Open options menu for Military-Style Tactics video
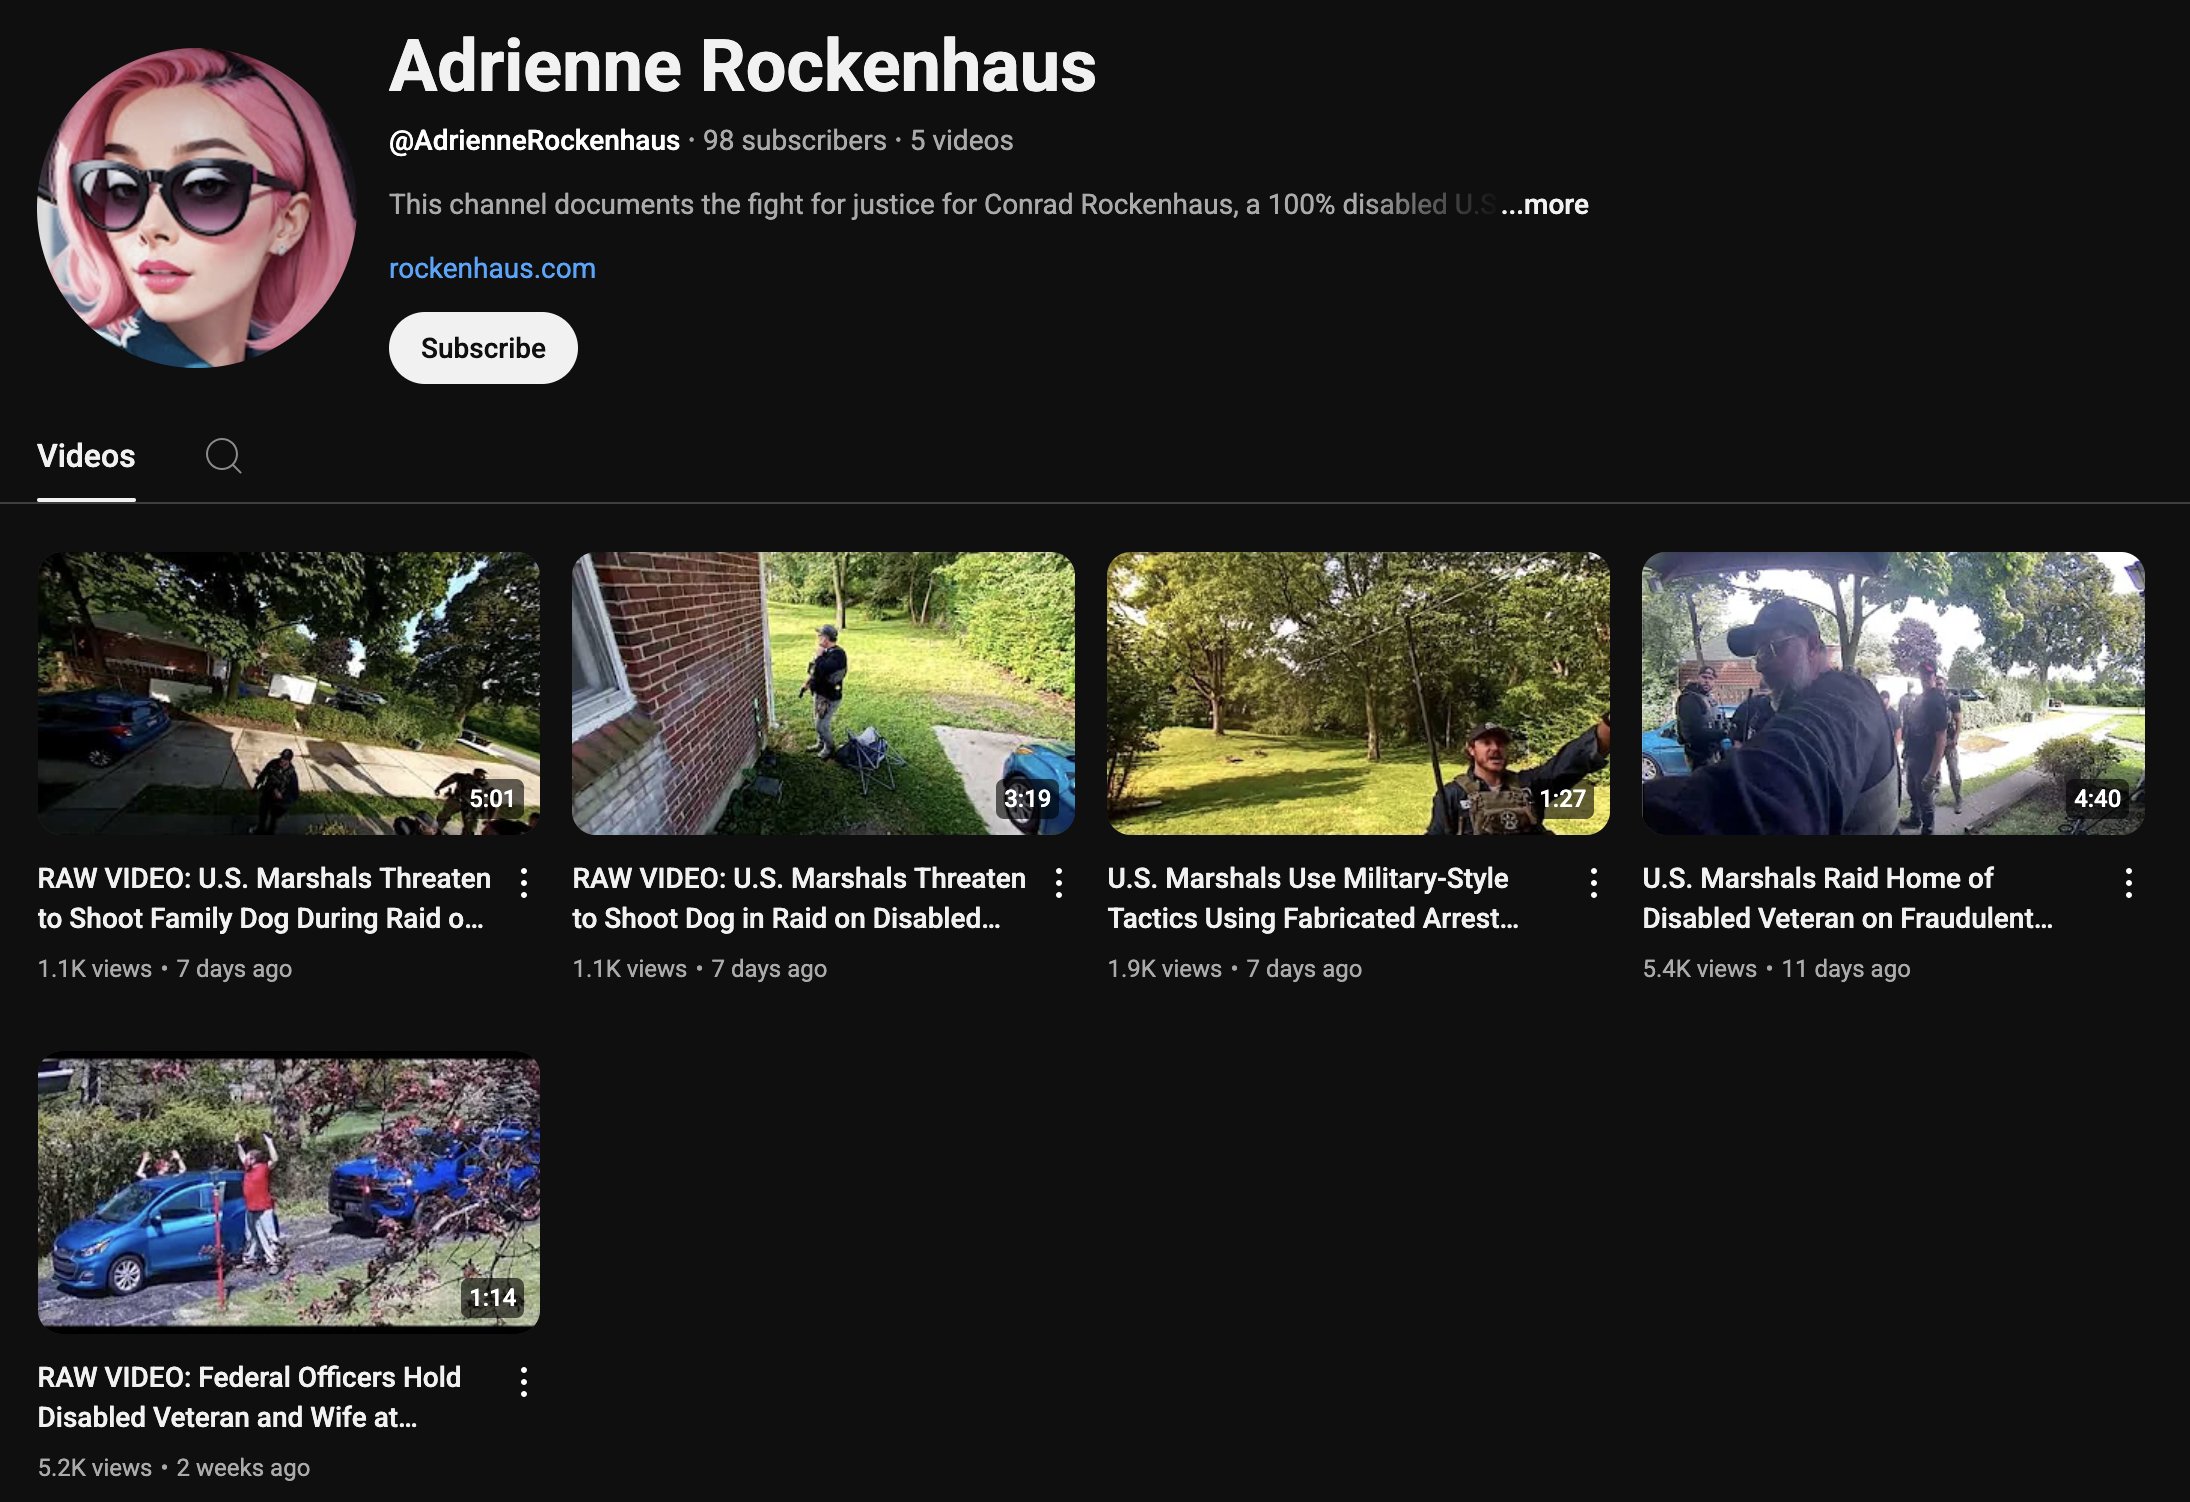This screenshot has width=2190, height=1502. (x=1594, y=882)
